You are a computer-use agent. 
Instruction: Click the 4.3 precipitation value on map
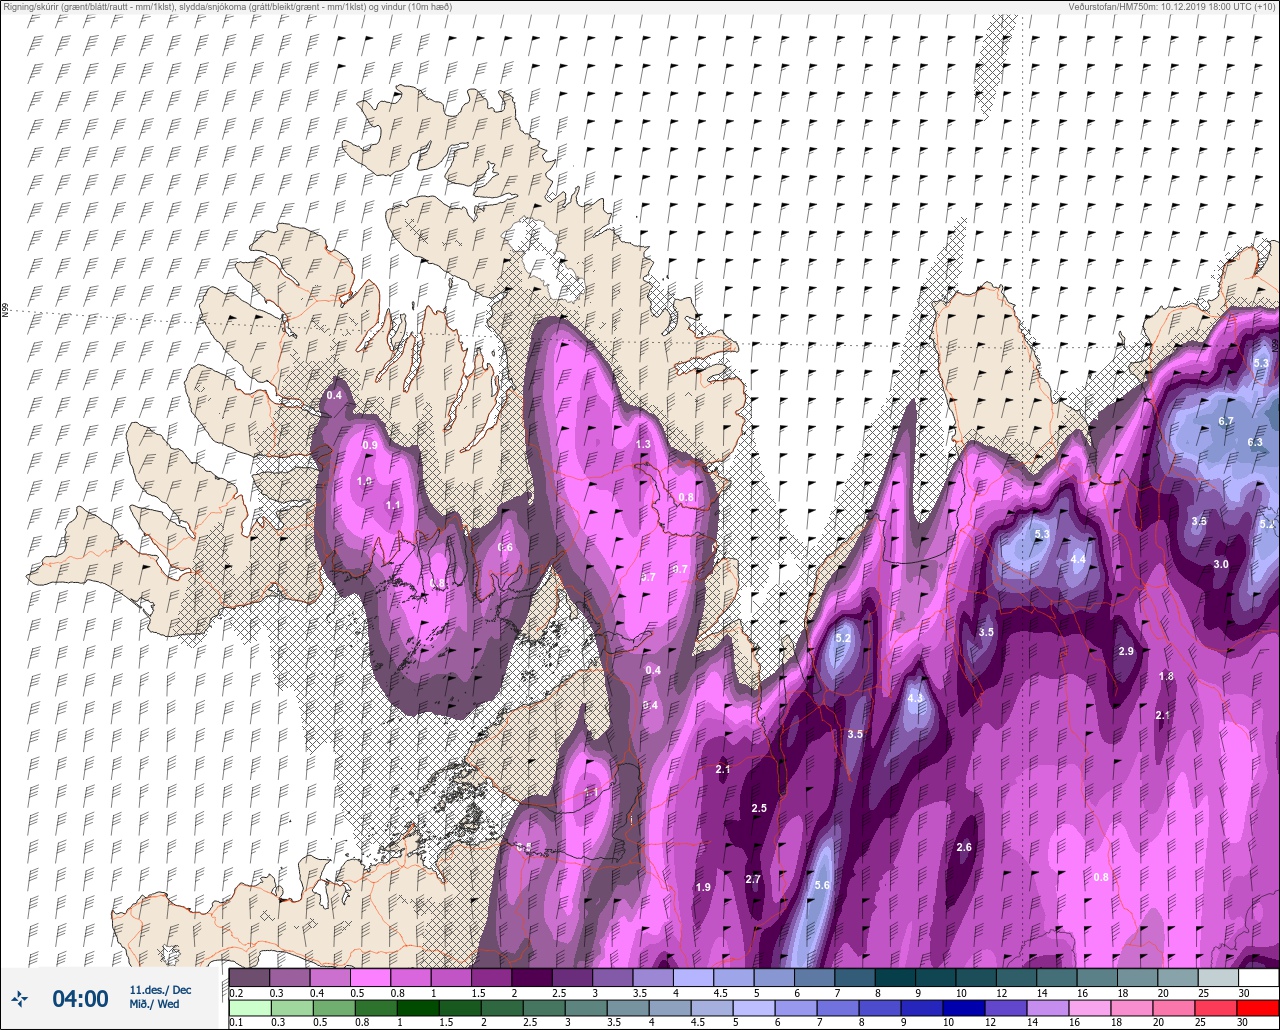[914, 698]
